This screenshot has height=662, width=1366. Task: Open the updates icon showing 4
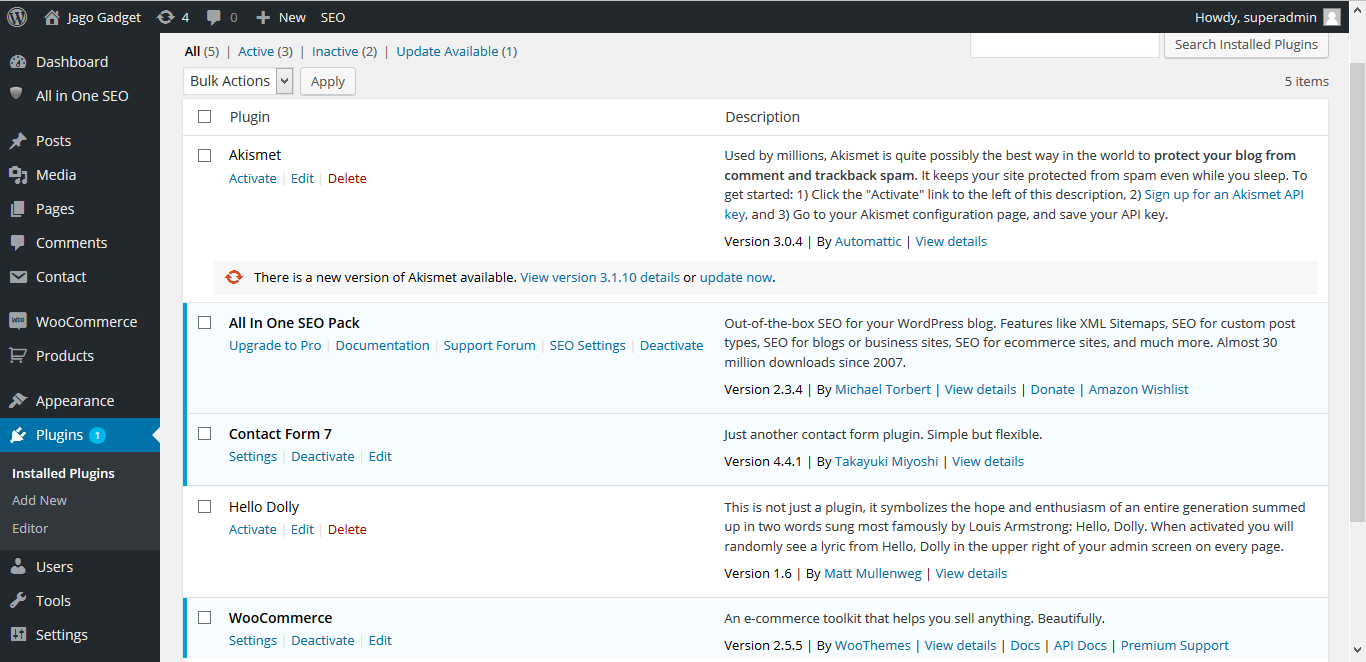(166, 17)
